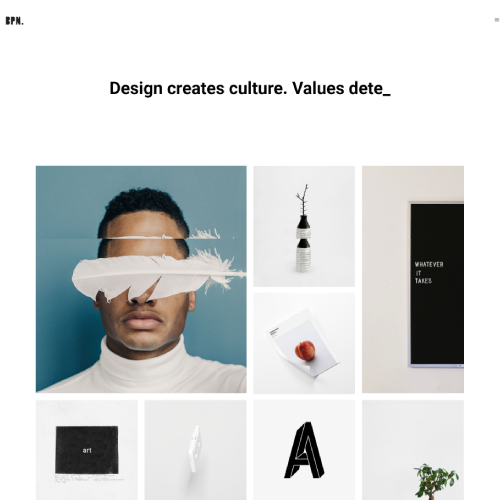Click the white turtleneck in the portrait
Viewport: 500px width, 500px height.
coord(147,370)
